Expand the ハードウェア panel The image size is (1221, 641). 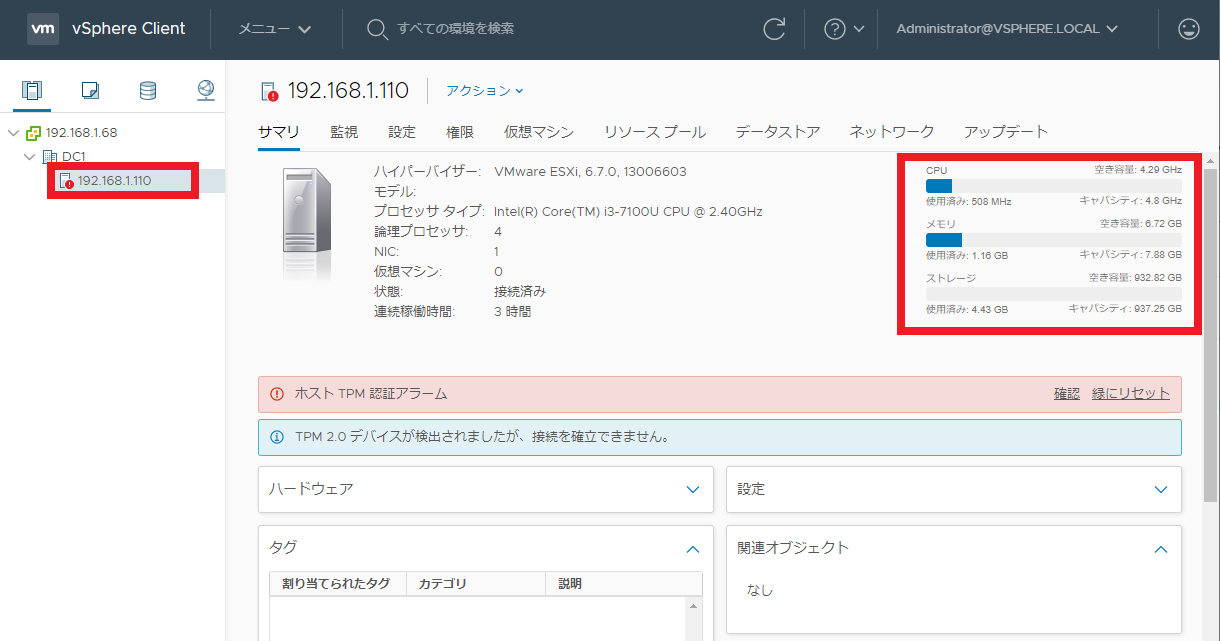coord(693,489)
